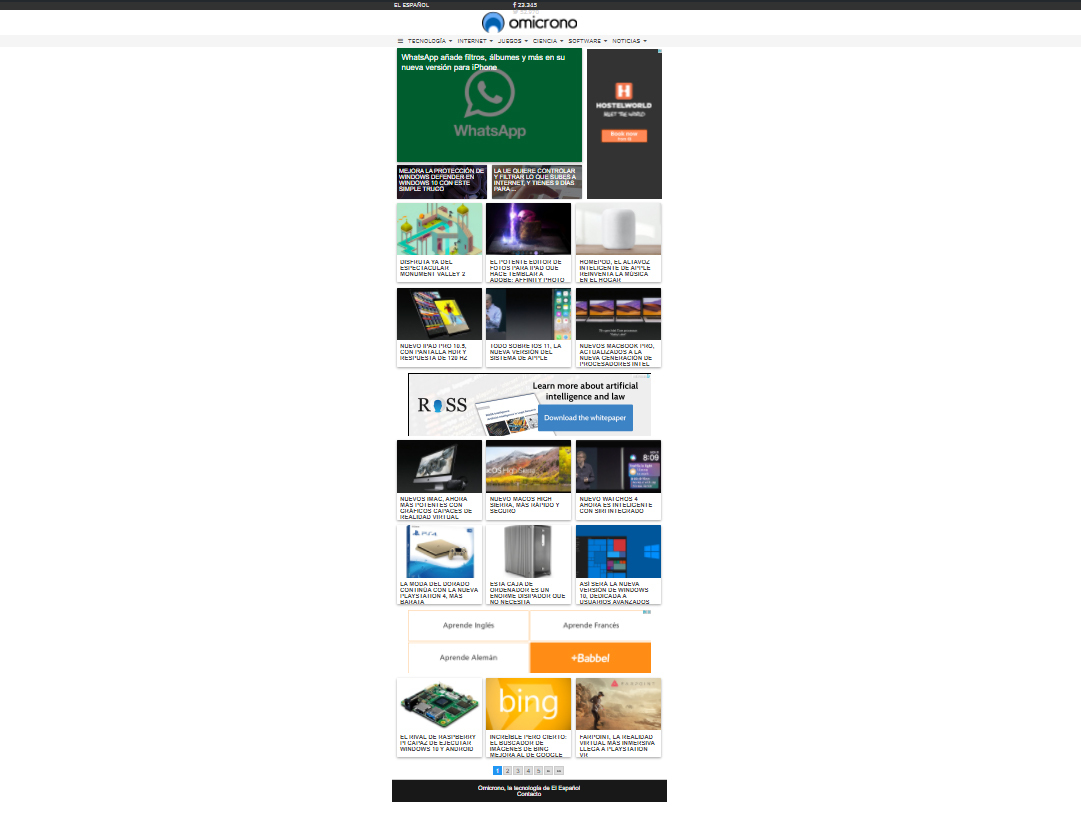Click the Omicrono, la tecnología de El Español footer text

[529, 788]
